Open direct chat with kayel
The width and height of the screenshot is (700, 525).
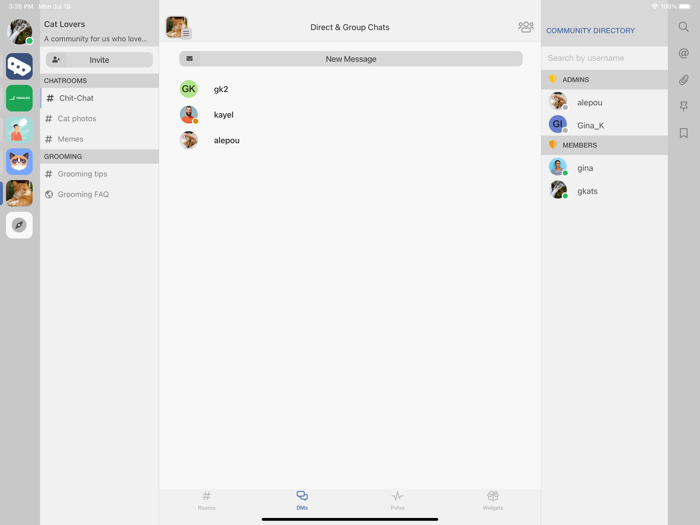(x=351, y=115)
